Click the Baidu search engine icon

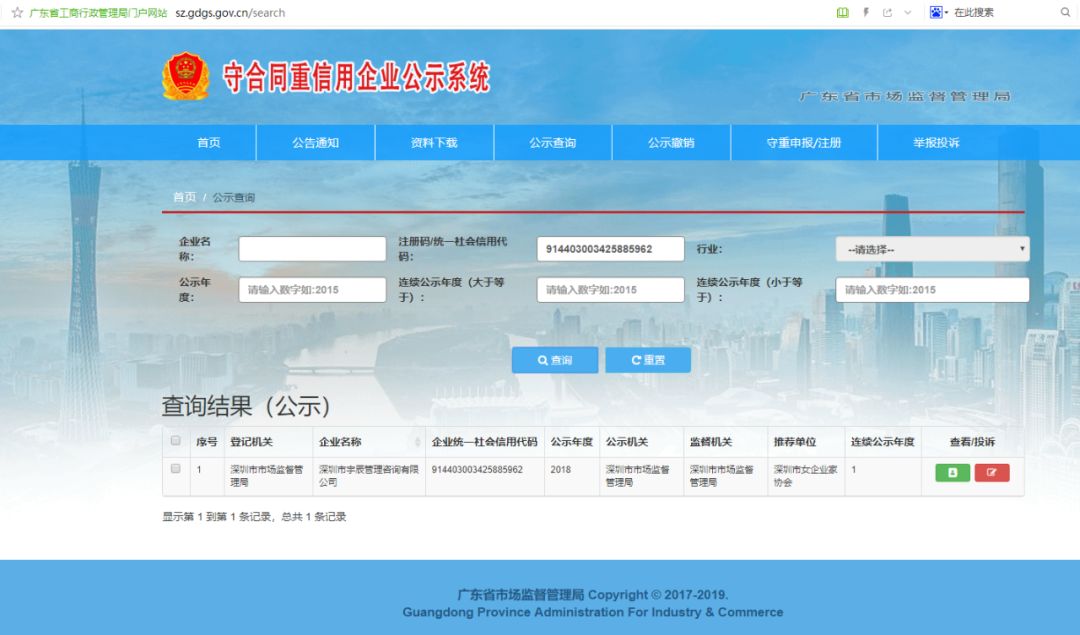pyautogui.click(x=936, y=12)
